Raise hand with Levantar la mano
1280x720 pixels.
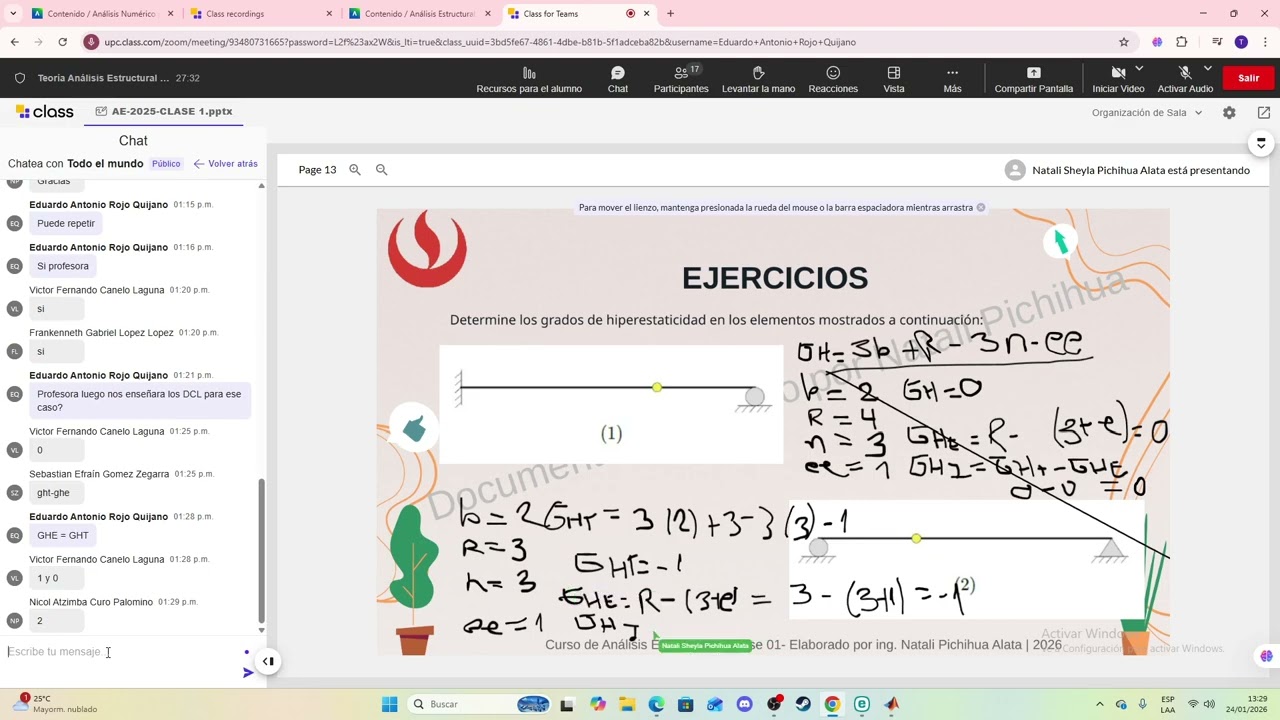[758, 80]
